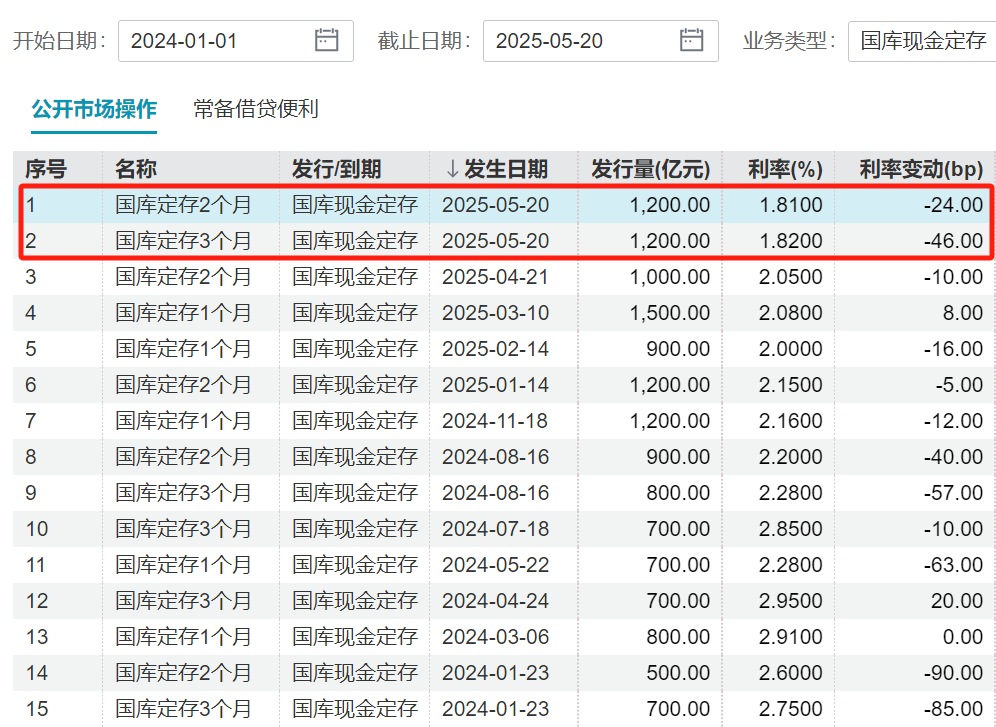Select row 1 国库定存2个月 name cell
The image size is (996, 727).
(x=183, y=205)
